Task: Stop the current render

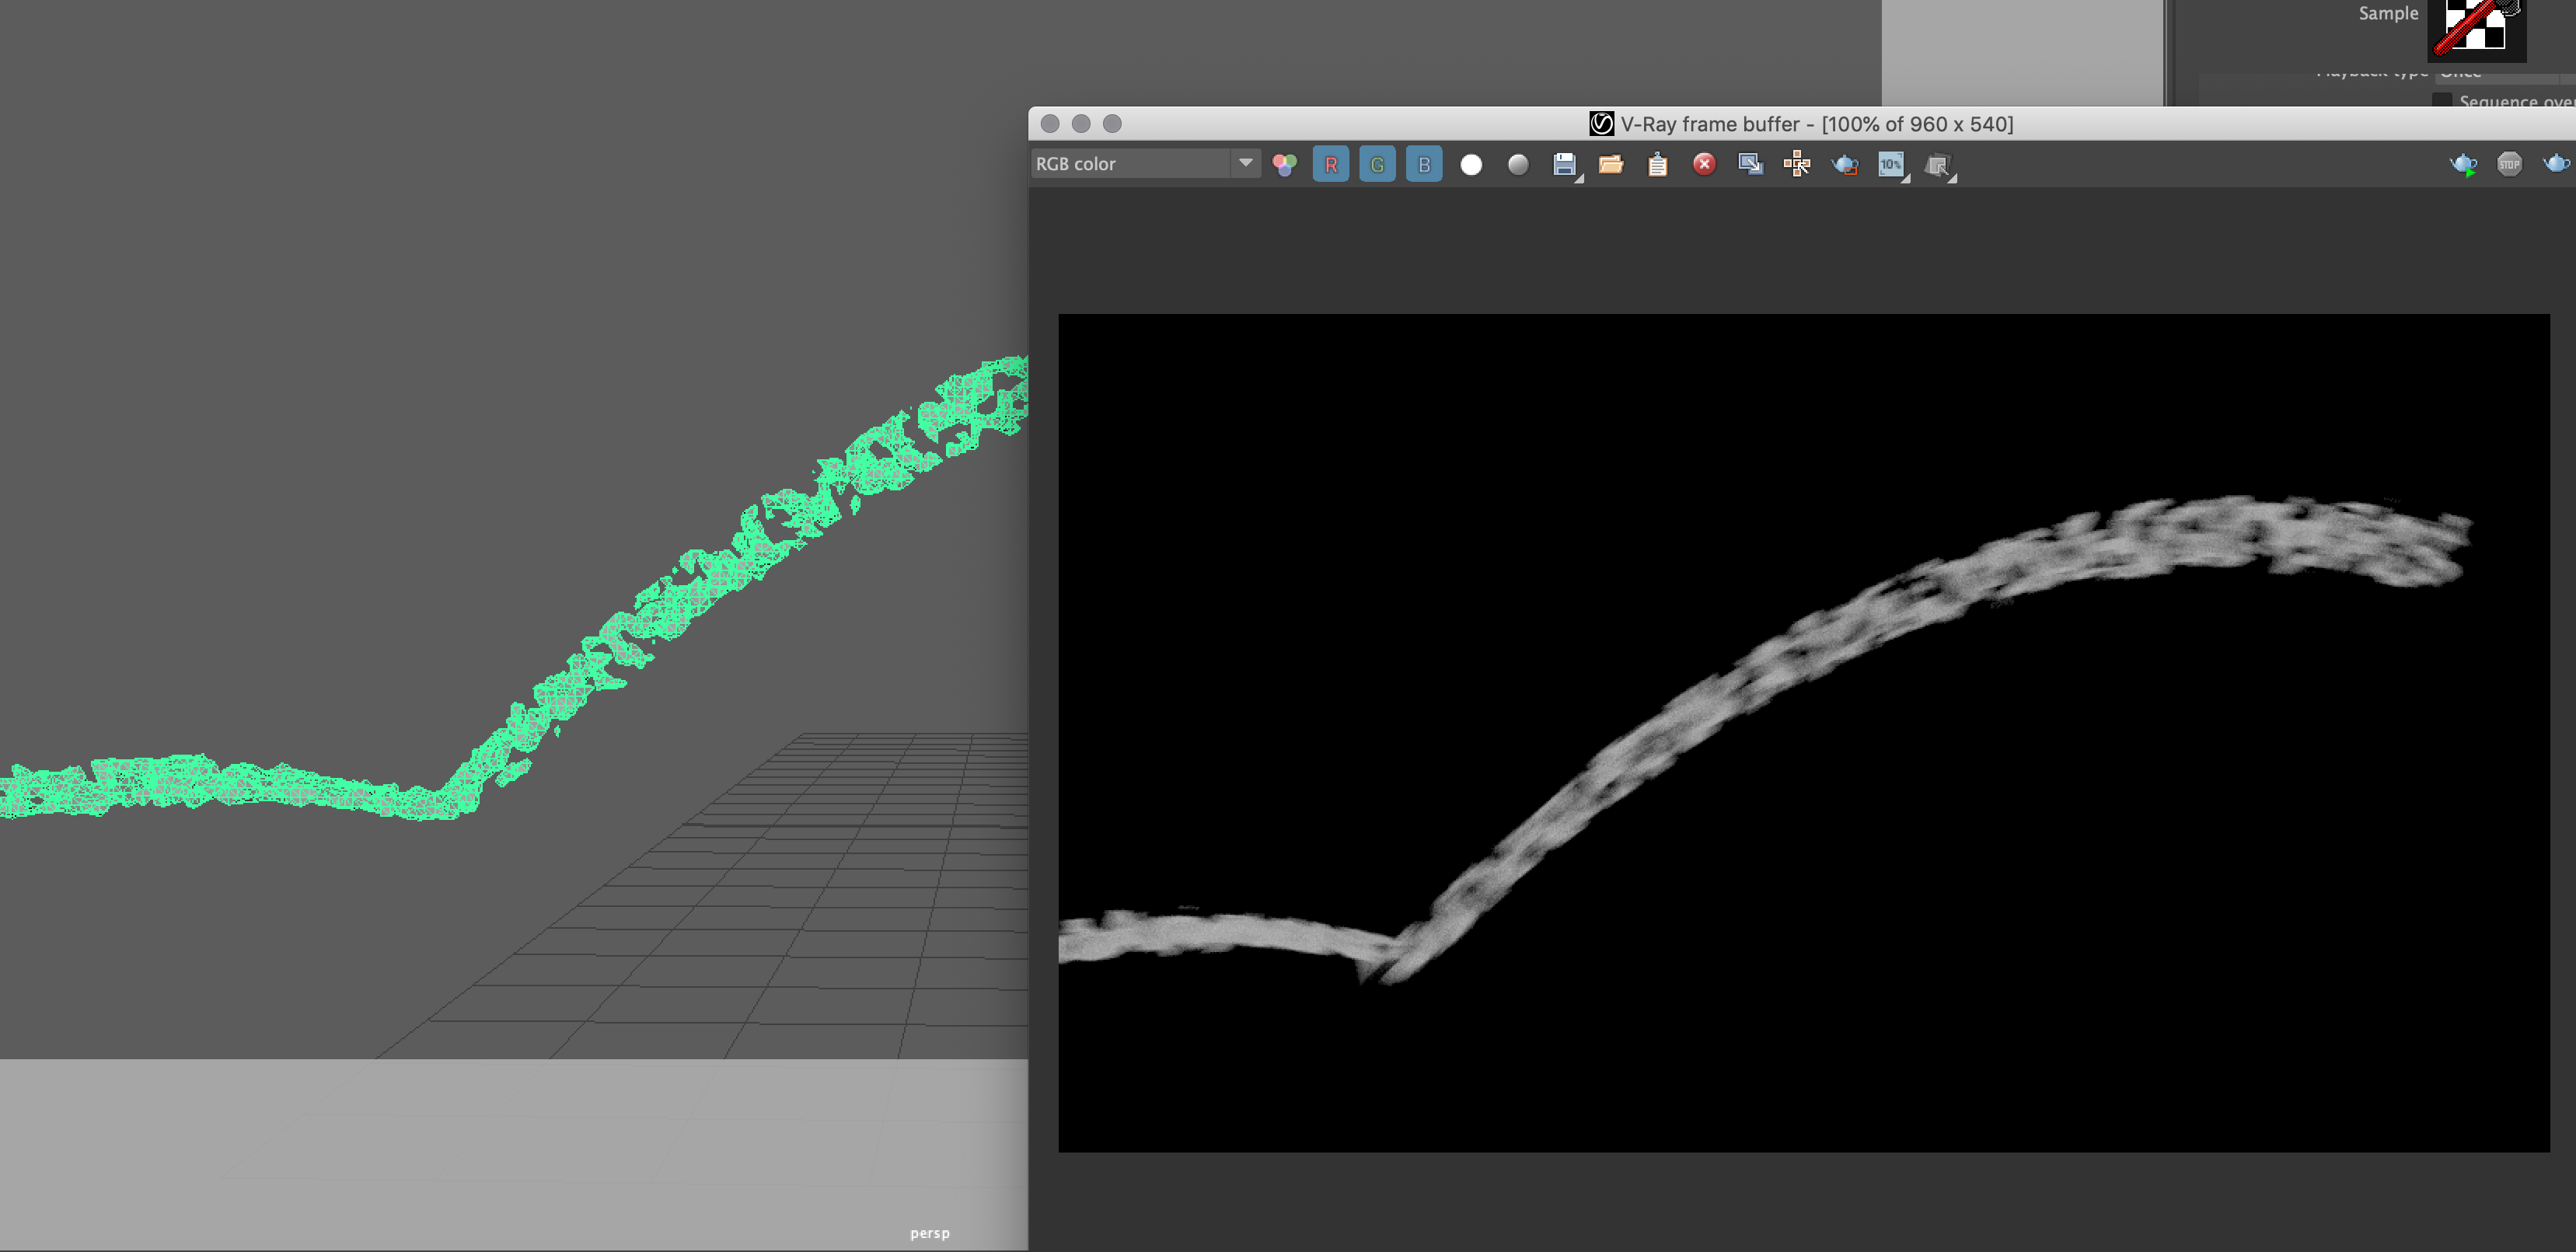Action: 2509,164
